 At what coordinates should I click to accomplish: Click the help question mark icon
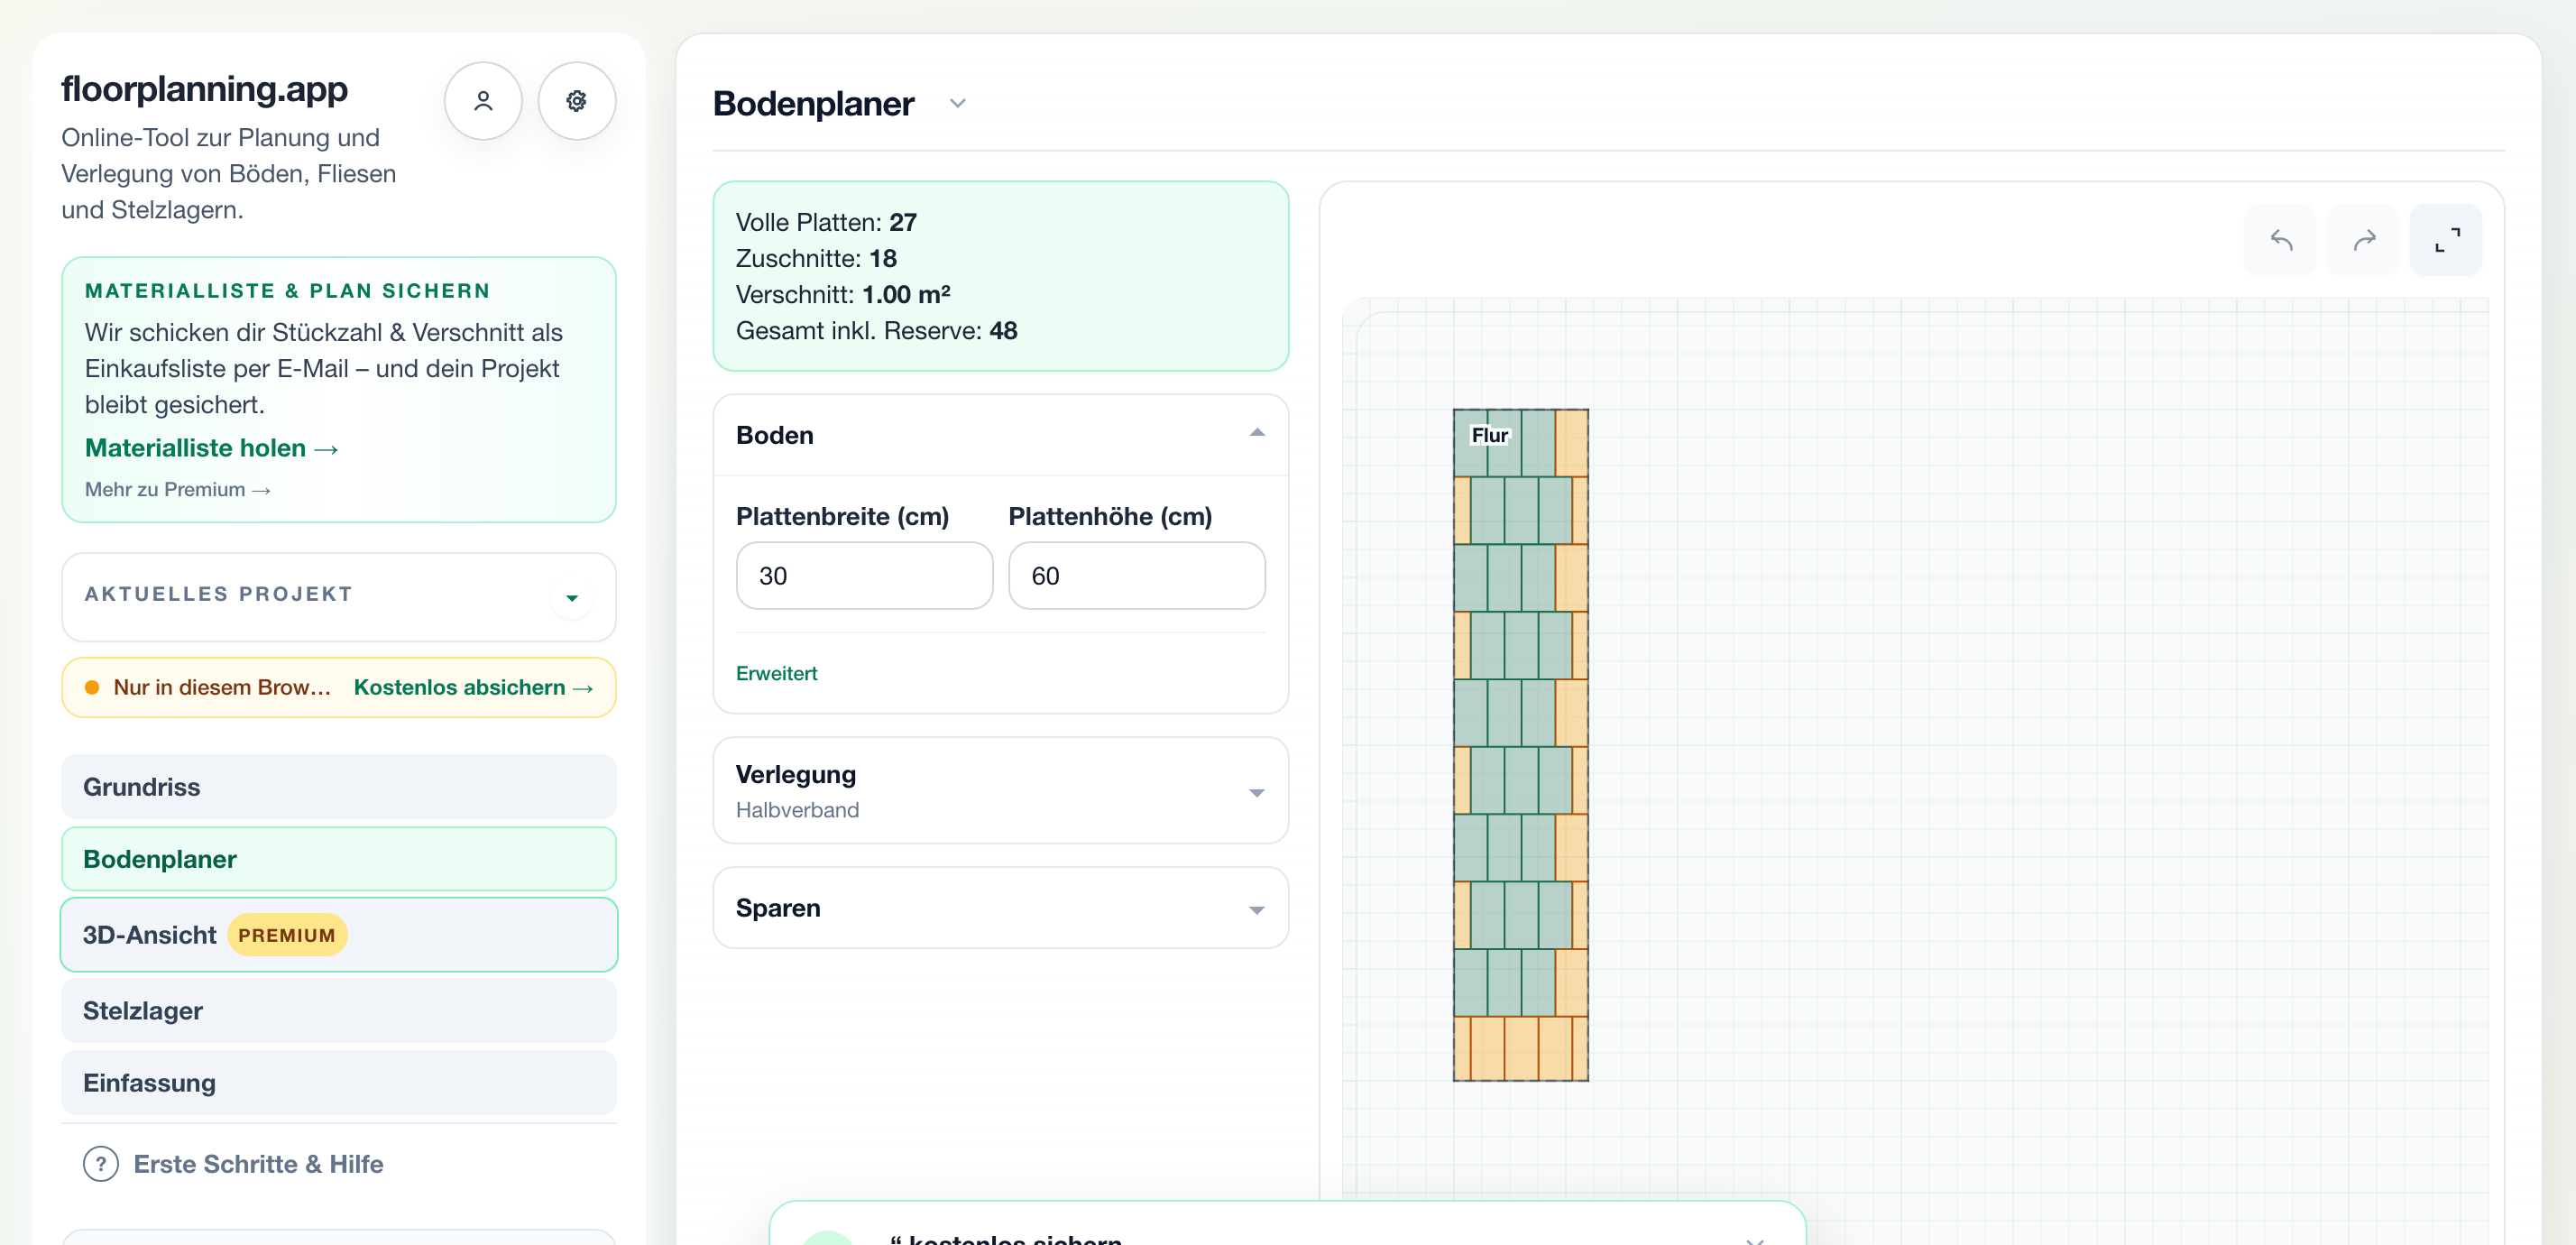click(101, 1164)
